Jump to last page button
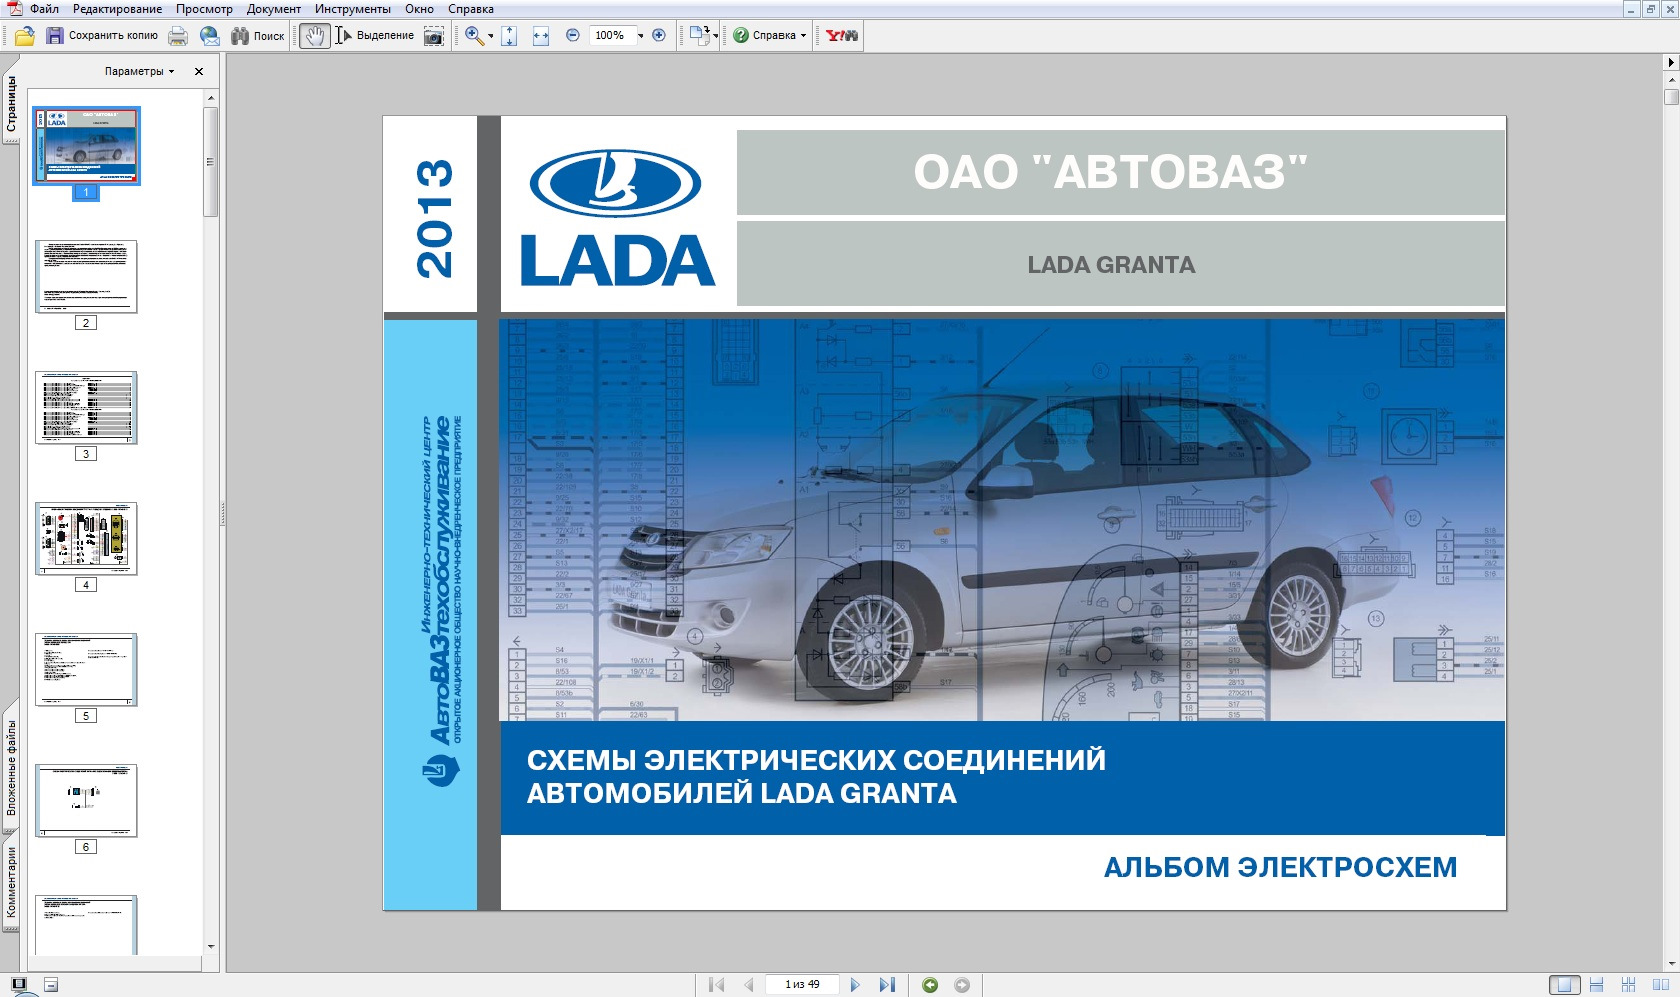The width and height of the screenshot is (1680, 997). [x=887, y=985]
